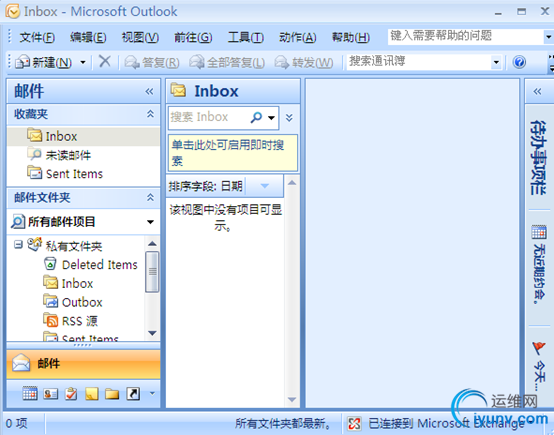Screen dimensions: 554x435
Task: Collapse the 私有文件夹 tree node
Action: [x=18, y=245]
